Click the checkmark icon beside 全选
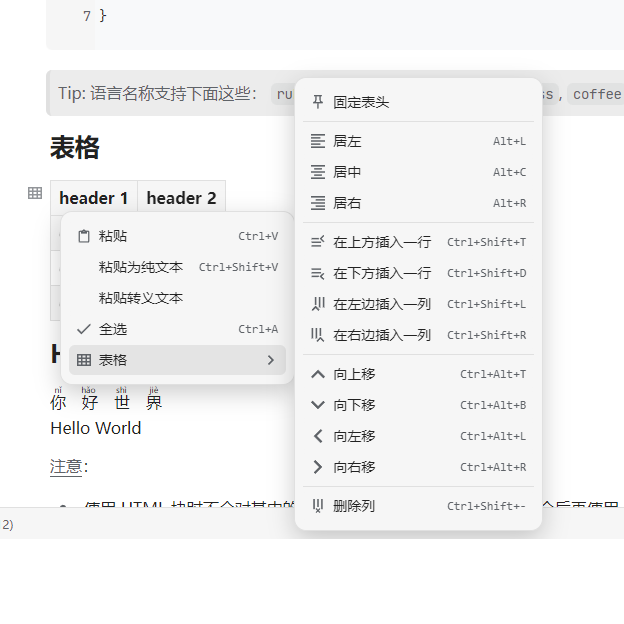Viewport: 624px width, 624px height. 84,329
